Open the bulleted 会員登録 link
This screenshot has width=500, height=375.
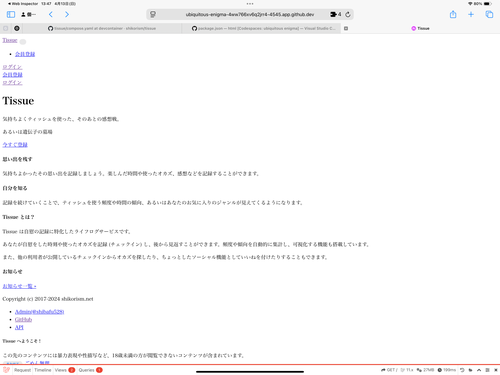tap(25, 54)
